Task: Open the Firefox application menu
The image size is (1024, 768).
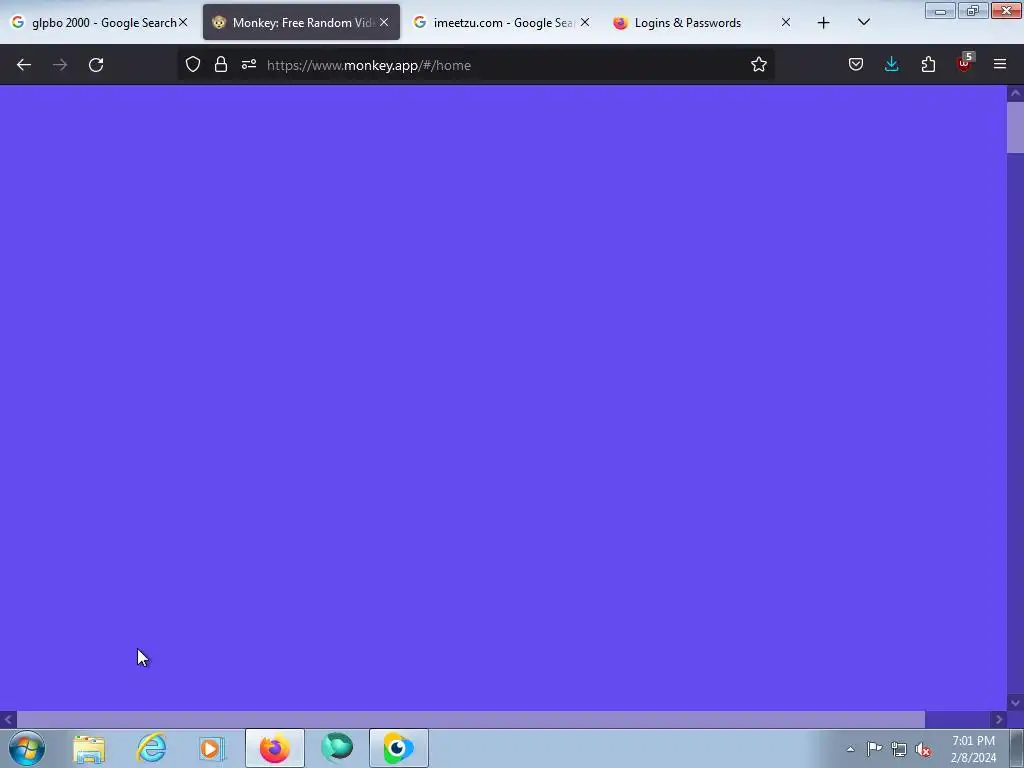Action: (x=1000, y=64)
